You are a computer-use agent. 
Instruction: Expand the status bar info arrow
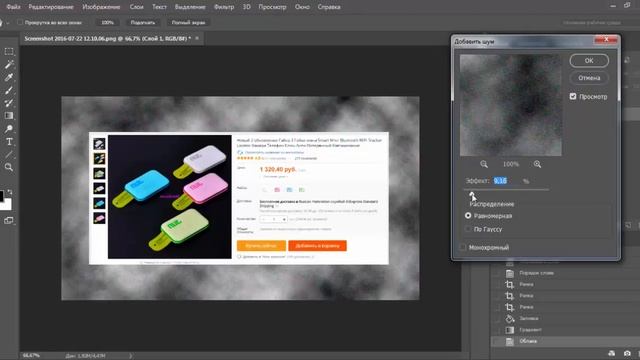point(131,356)
